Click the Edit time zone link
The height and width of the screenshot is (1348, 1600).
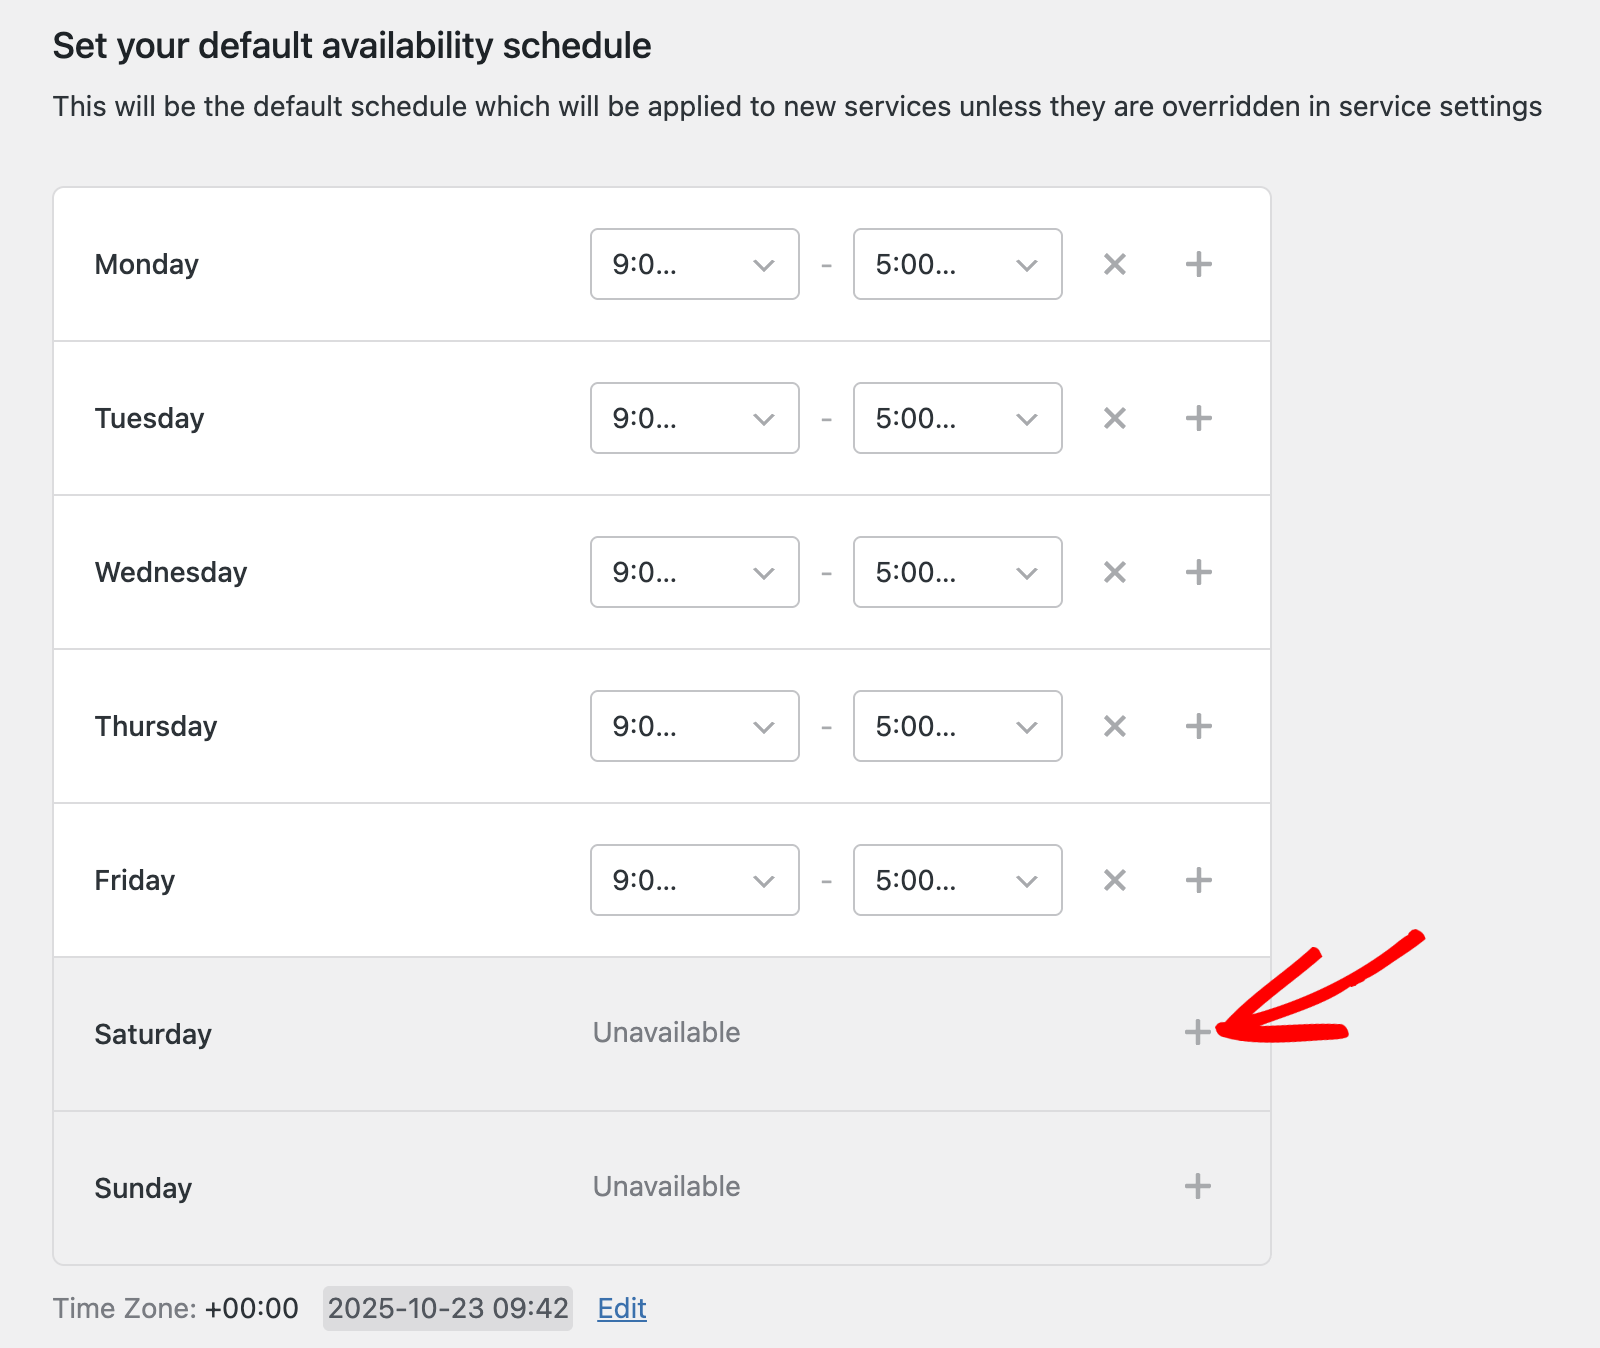pos(622,1308)
